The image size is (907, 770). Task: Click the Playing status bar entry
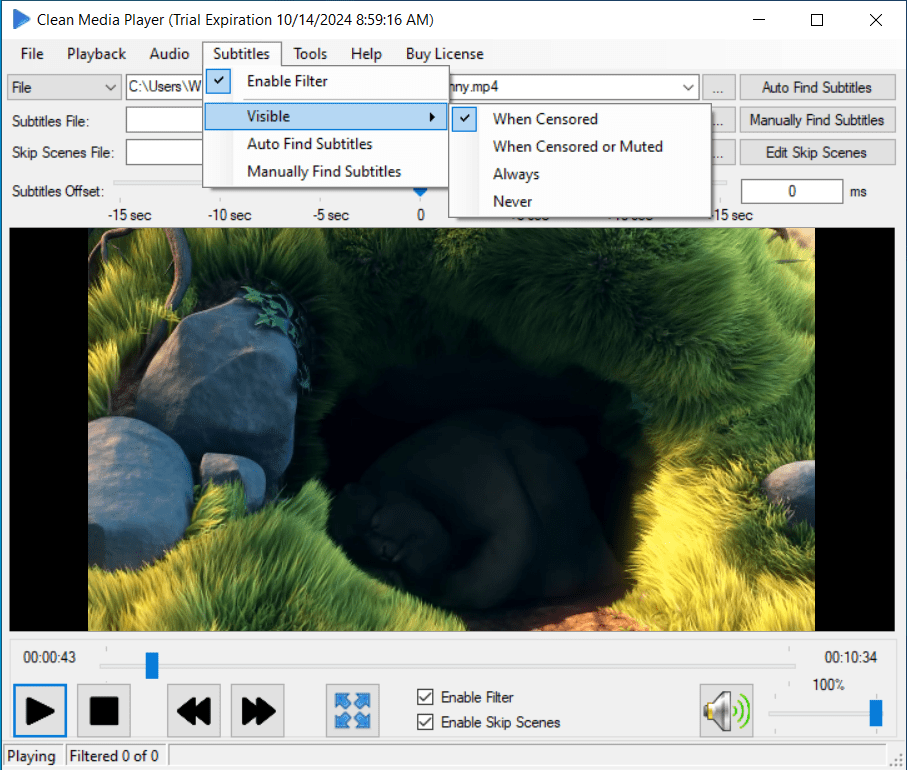(31, 756)
